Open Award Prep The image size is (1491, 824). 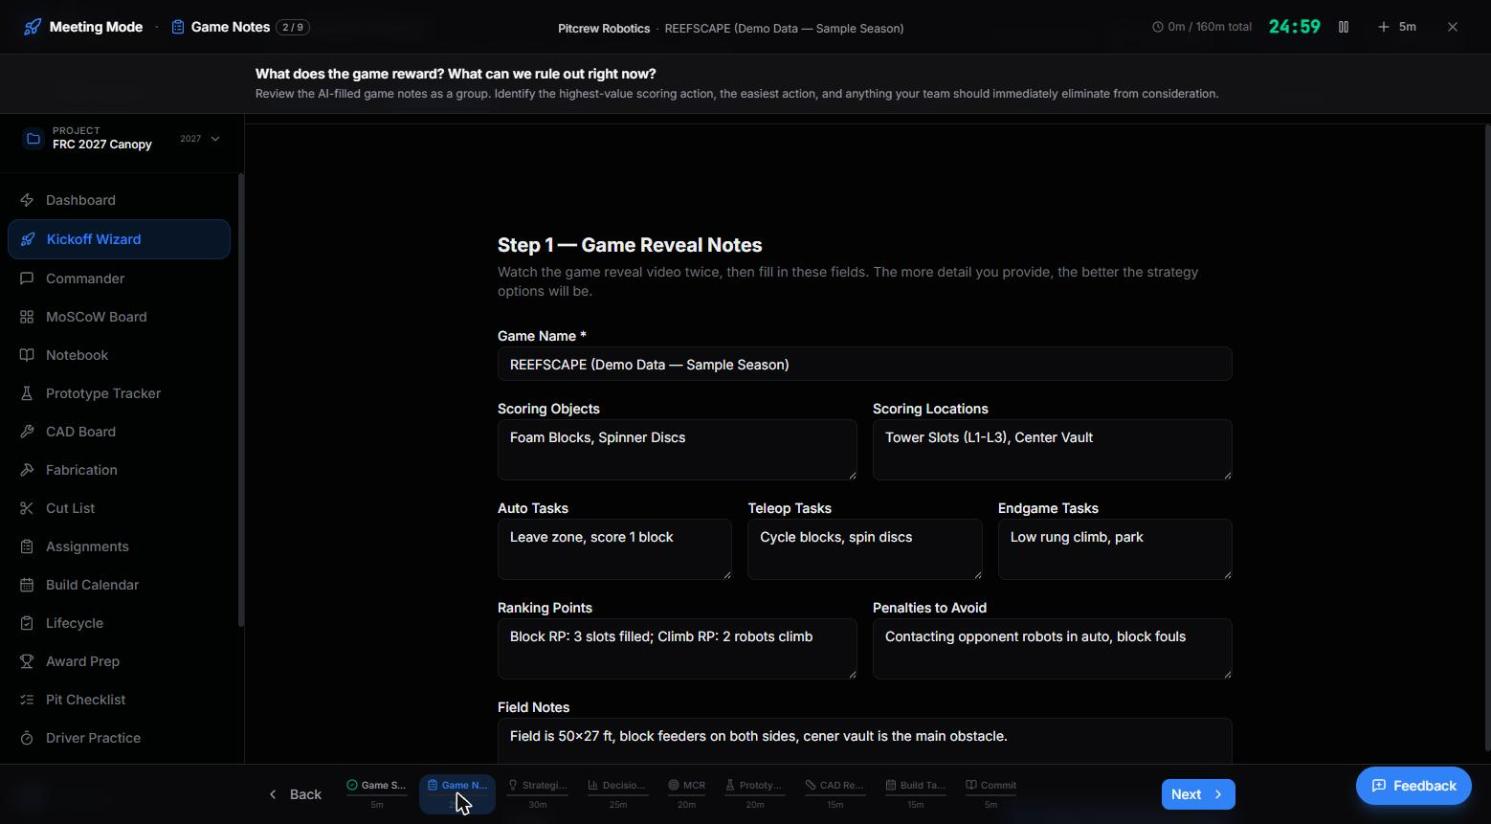(119, 661)
